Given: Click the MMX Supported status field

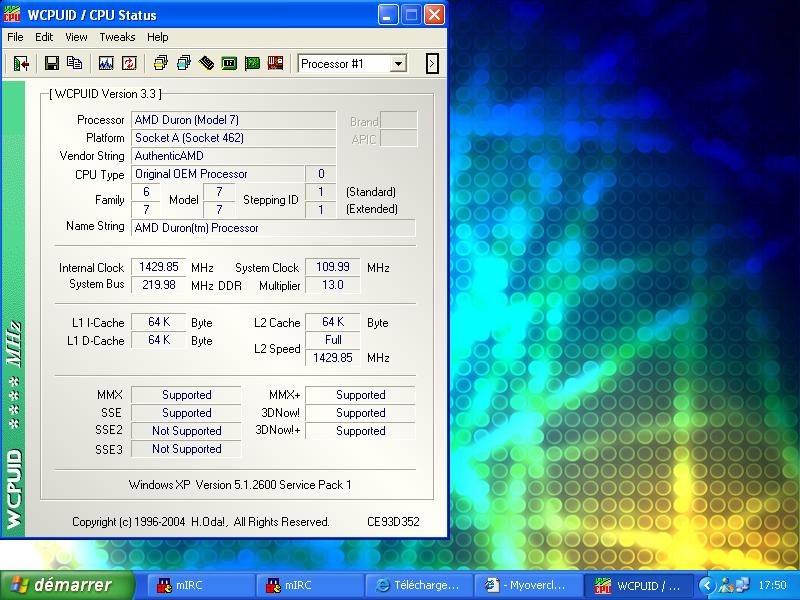Looking at the screenshot, I should pyautogui.click(x=186, y=395).
